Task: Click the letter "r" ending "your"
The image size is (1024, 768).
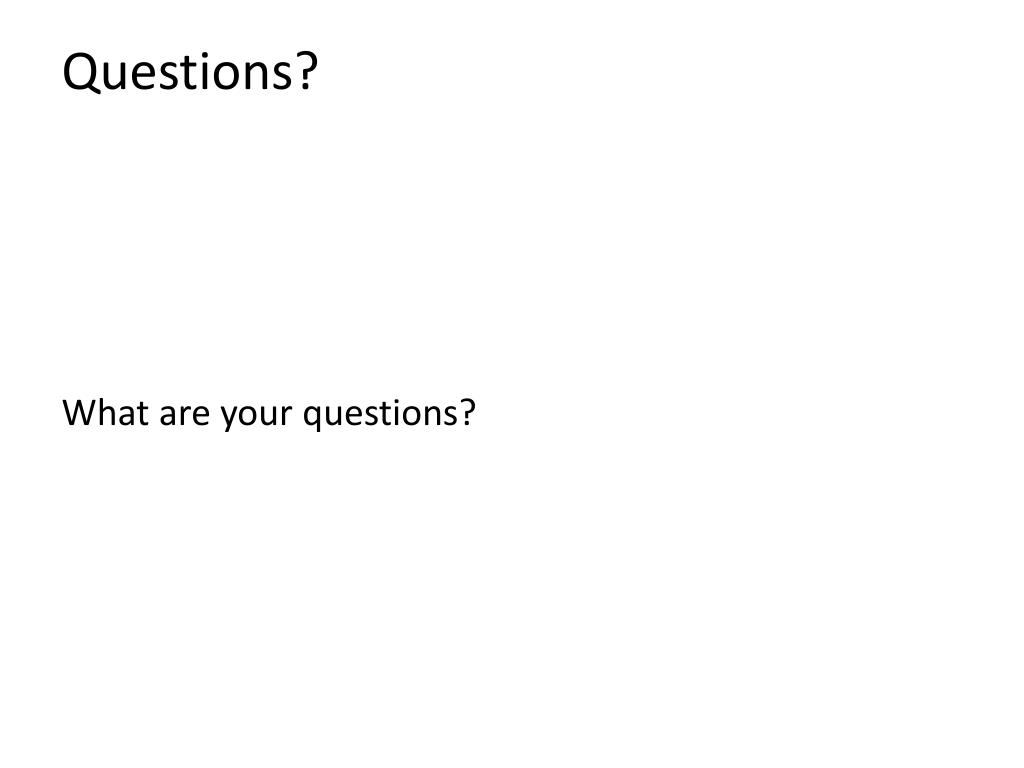Action: point(287,417)
